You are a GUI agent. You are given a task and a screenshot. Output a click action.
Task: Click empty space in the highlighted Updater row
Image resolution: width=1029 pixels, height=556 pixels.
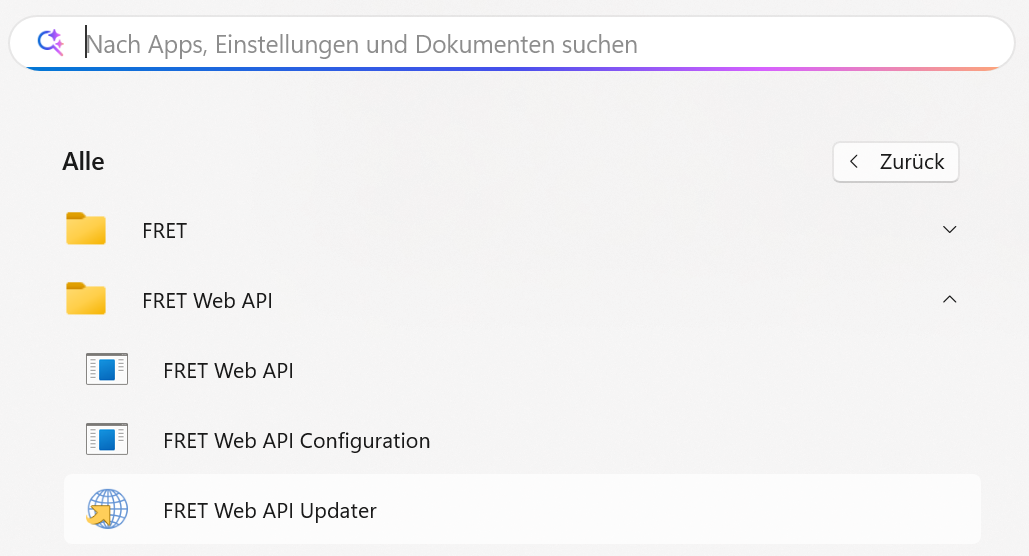click(680, 510)
